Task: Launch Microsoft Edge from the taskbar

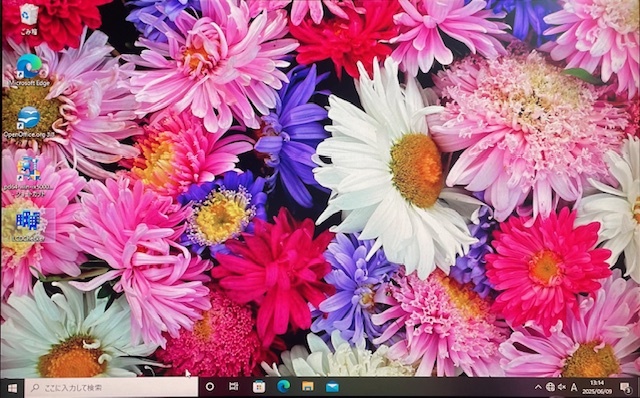Action: [x=283, y=386]
